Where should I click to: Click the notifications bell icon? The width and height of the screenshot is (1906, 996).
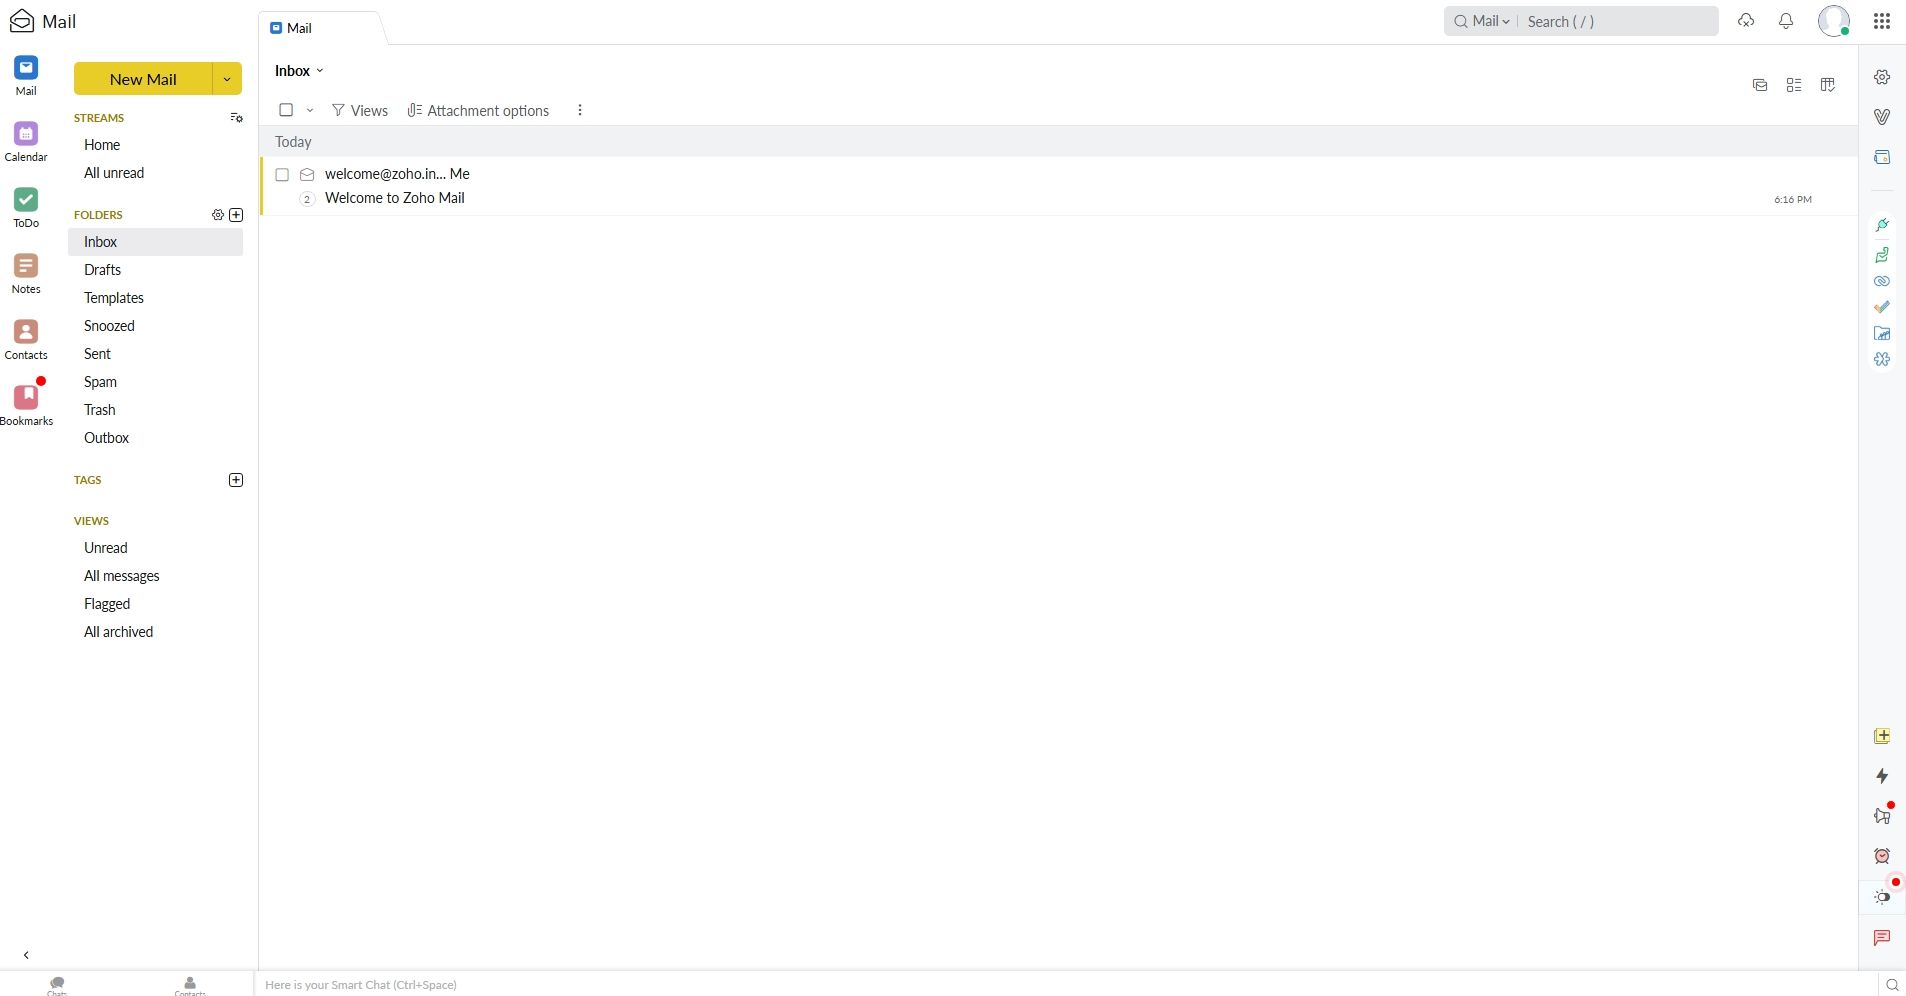(1786, 21)
